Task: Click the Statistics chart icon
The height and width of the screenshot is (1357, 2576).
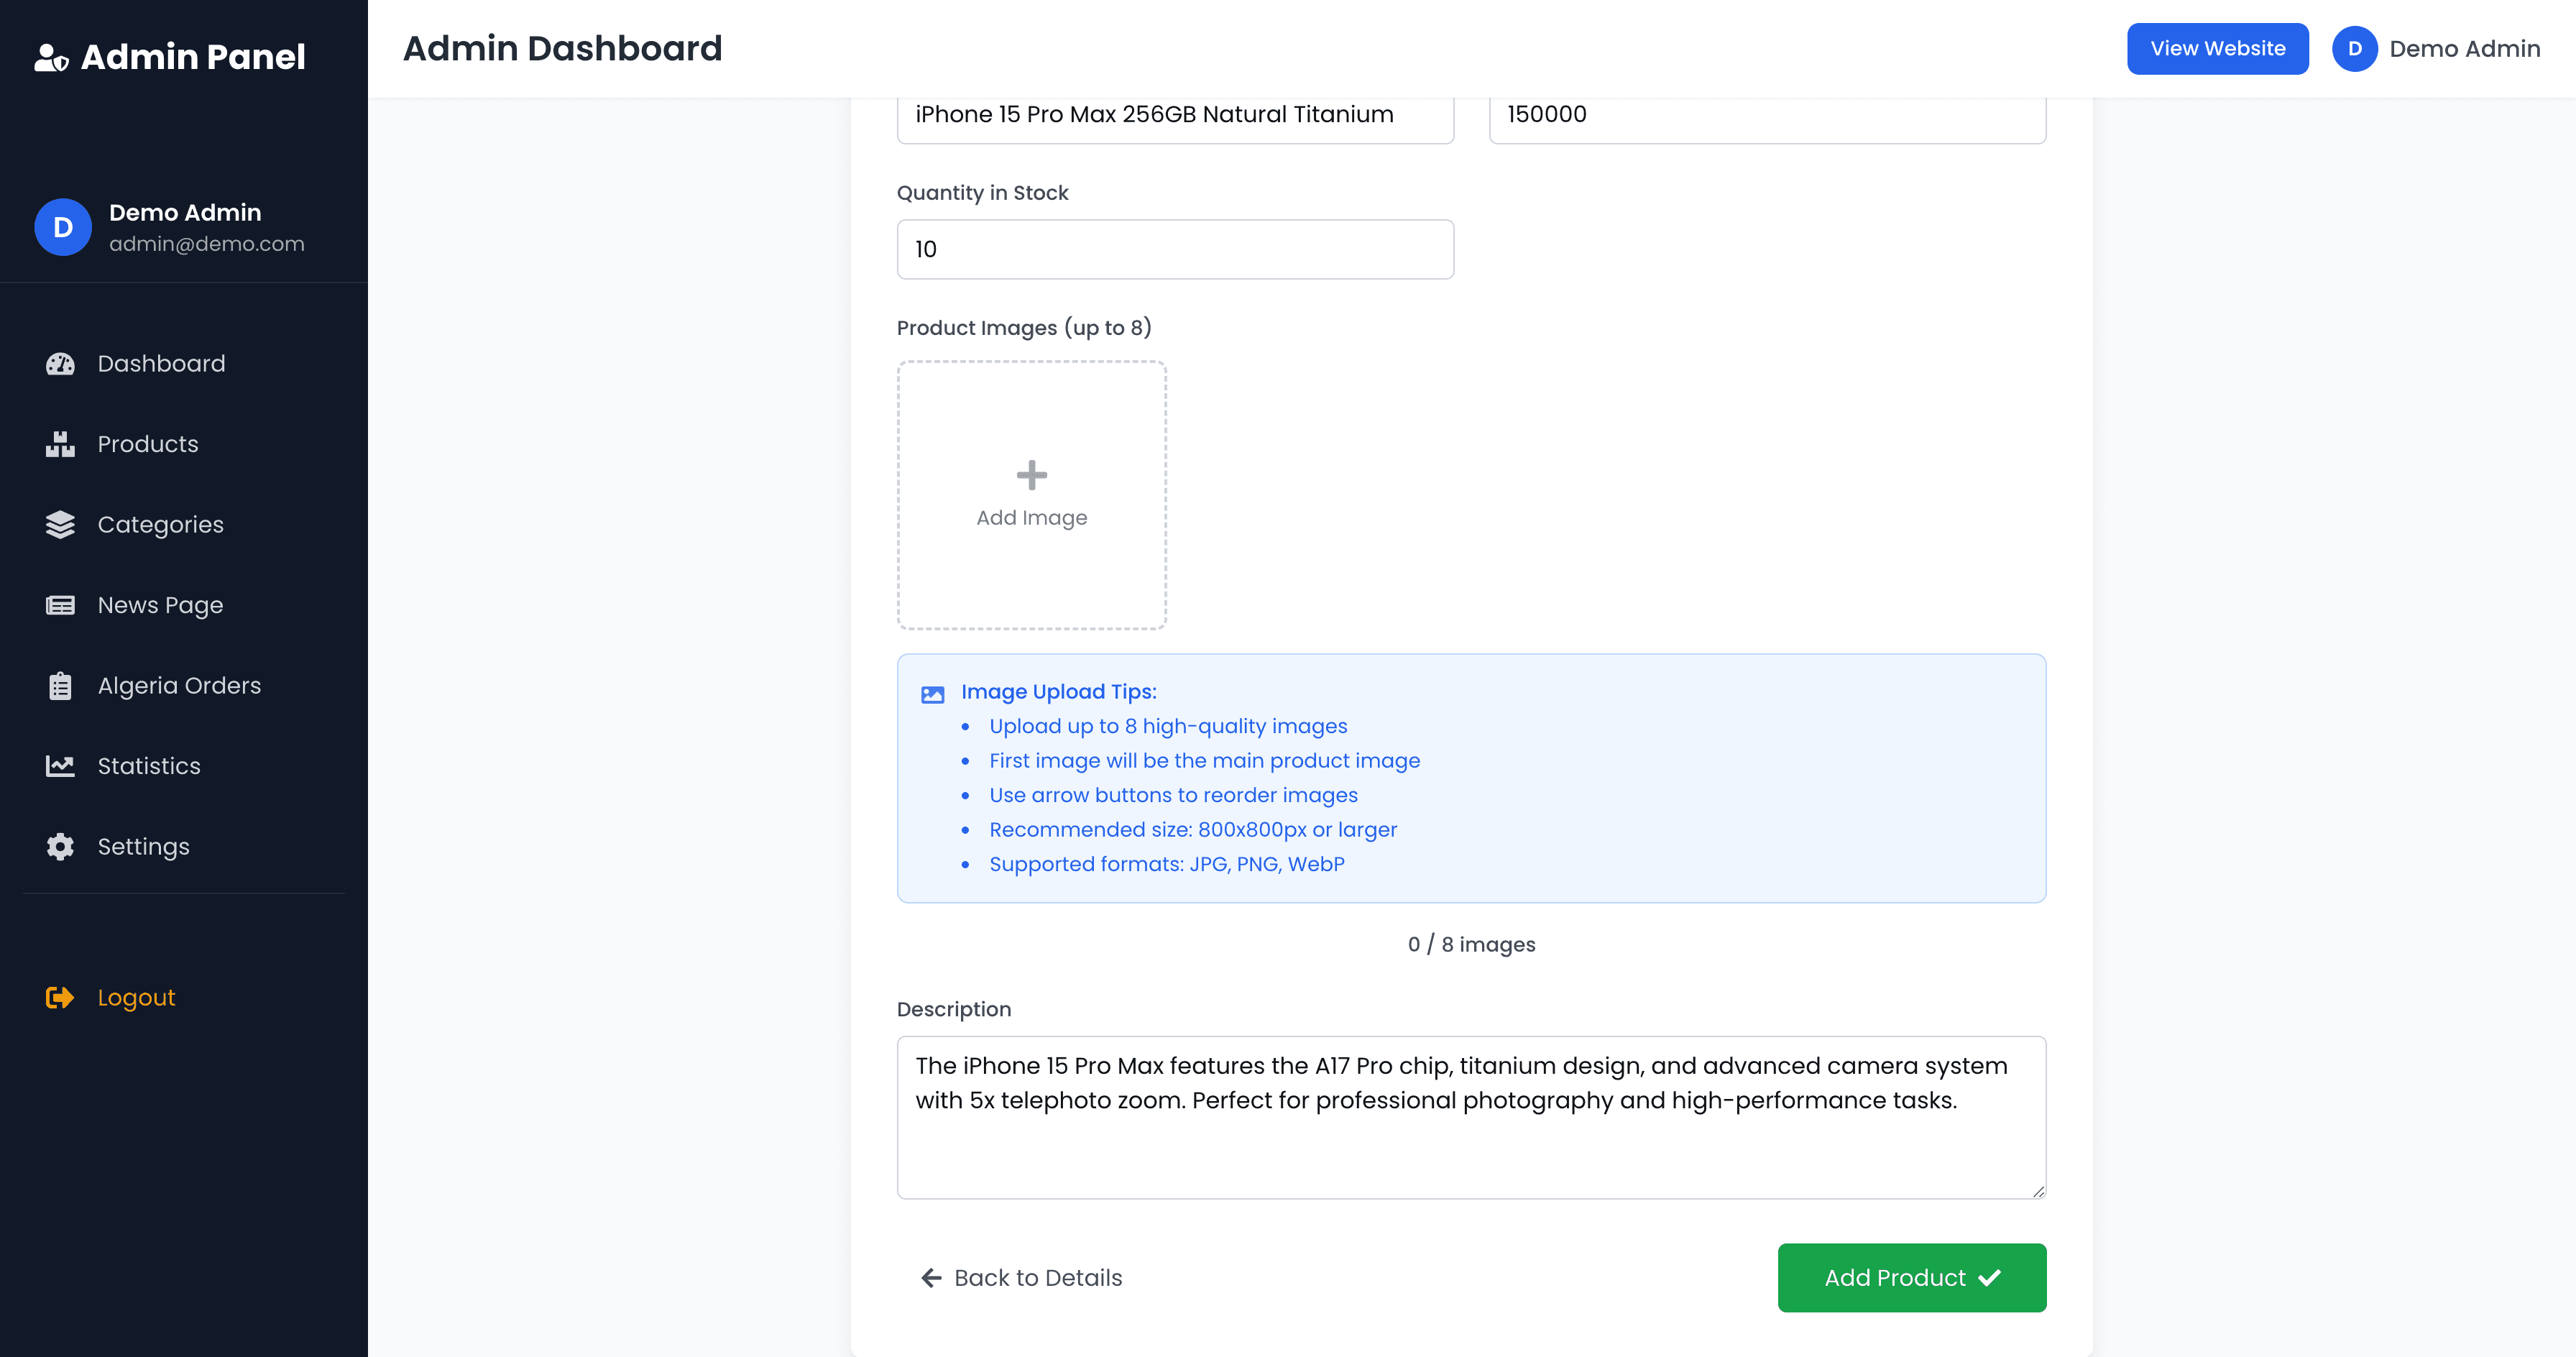Action: (x=60, y=766)
